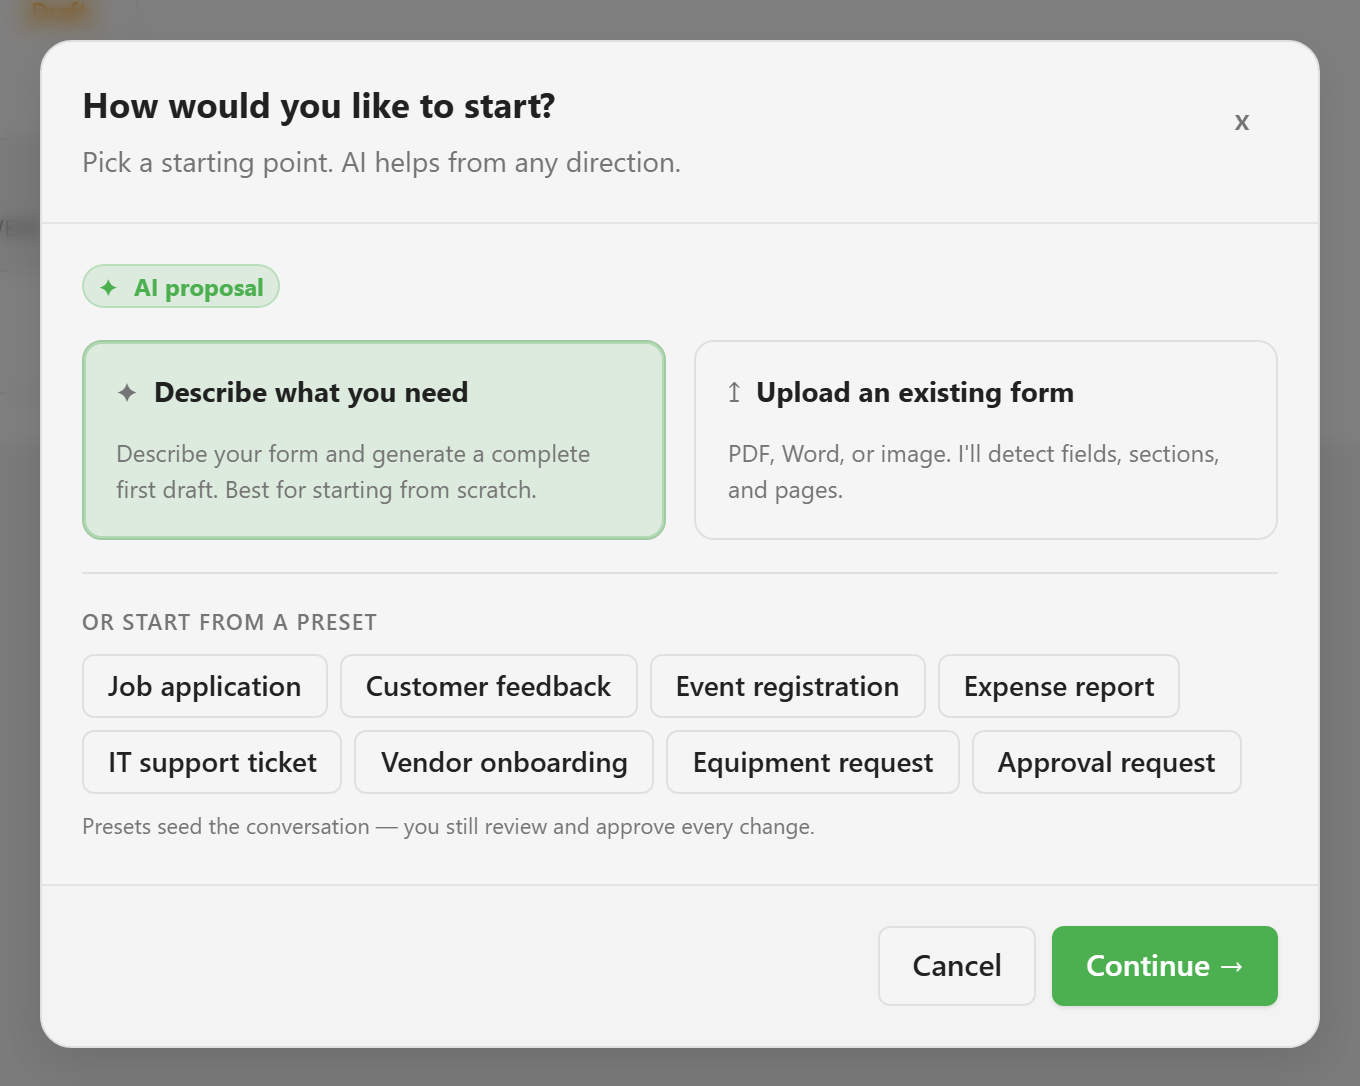Start from the Approval request preset
The height and width of the screenshot is (1086, 1360).
coord(1107,762)
